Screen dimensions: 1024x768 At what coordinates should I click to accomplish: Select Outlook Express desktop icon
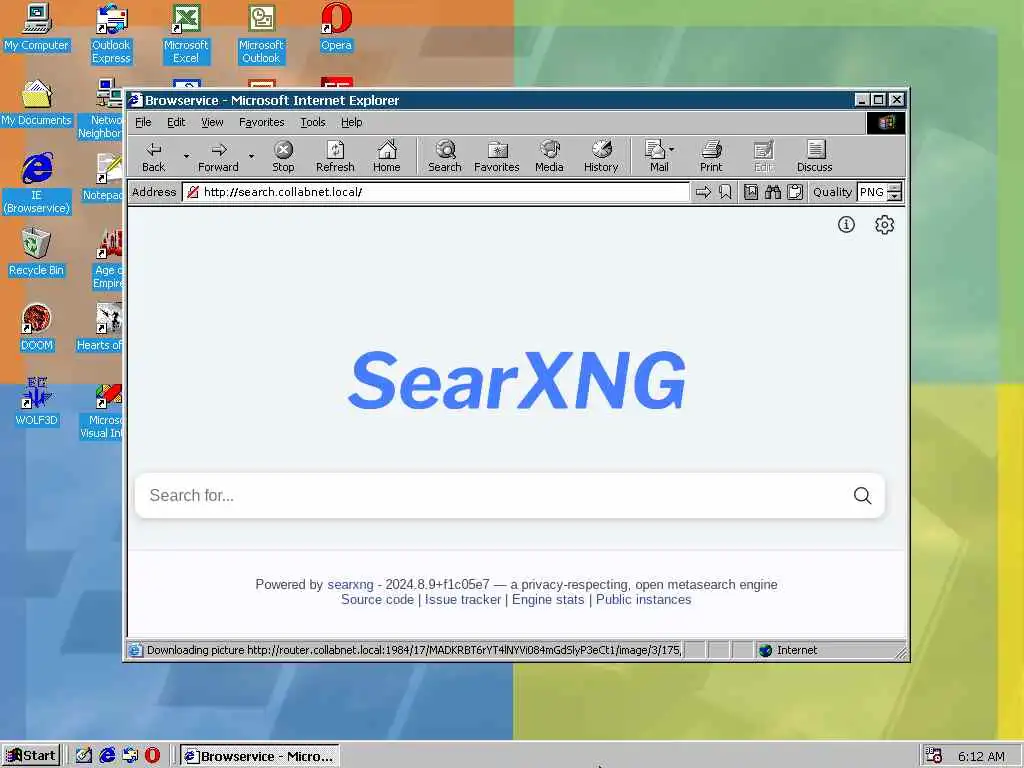tap(111, 33)
